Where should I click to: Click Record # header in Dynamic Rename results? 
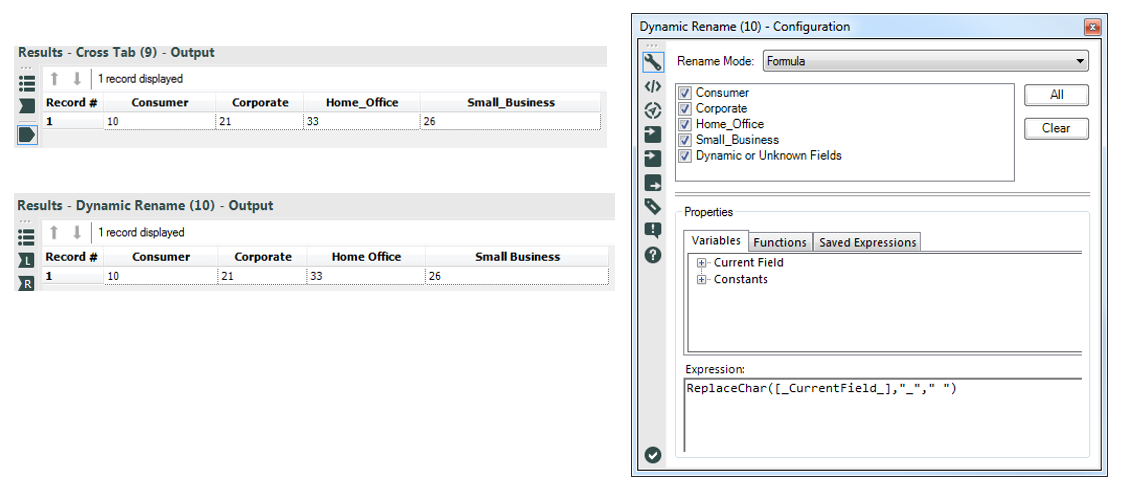point(72,257)
